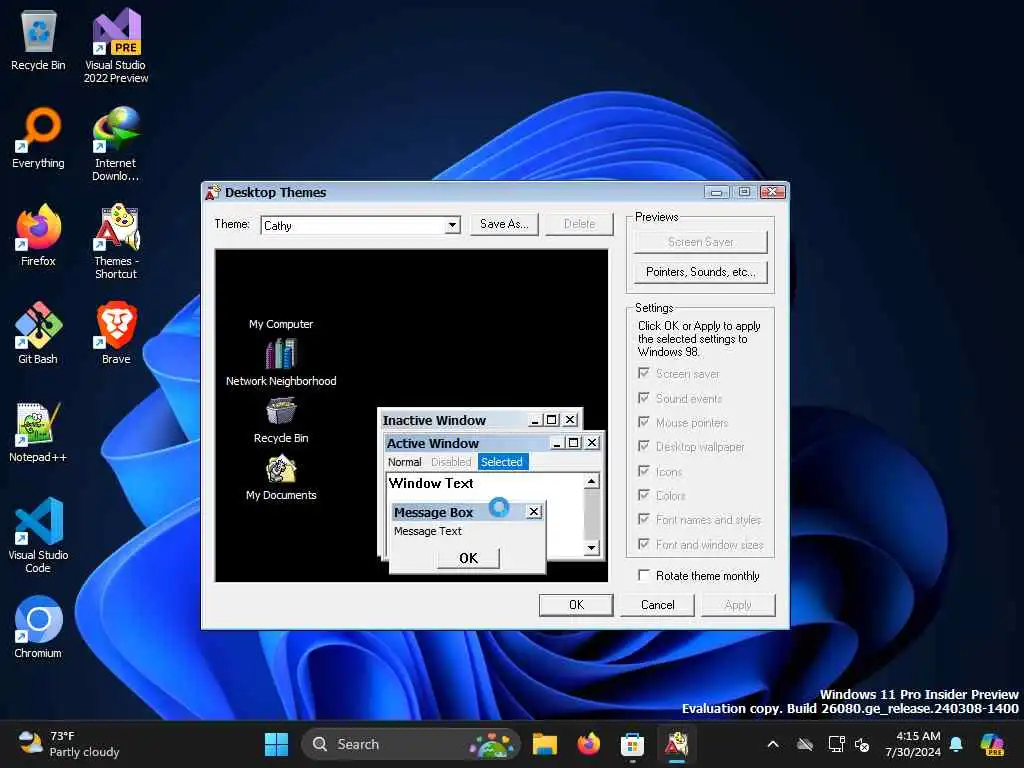This screenshot has width=1024, height=768.
Task: Click the preview scrollbar up arrow
Action: coord(591,481)
